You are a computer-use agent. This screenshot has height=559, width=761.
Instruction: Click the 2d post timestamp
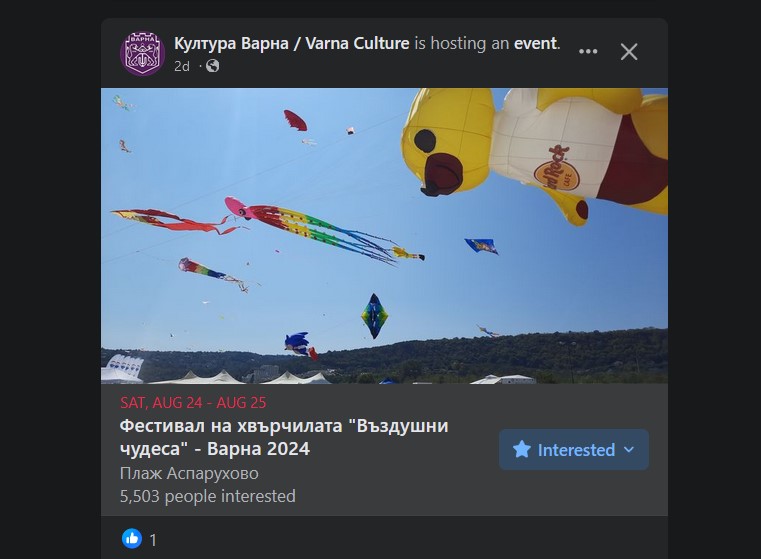pos(182,66)
